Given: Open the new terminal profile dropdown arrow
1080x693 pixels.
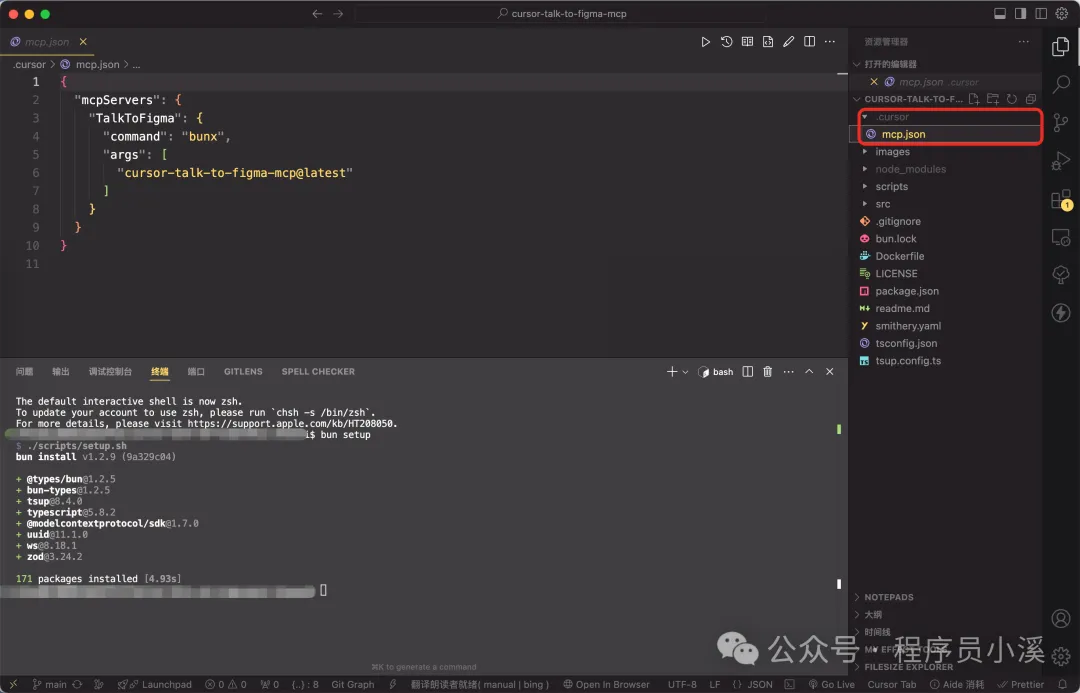Looking at the screenshot, I should click(685, 372).
